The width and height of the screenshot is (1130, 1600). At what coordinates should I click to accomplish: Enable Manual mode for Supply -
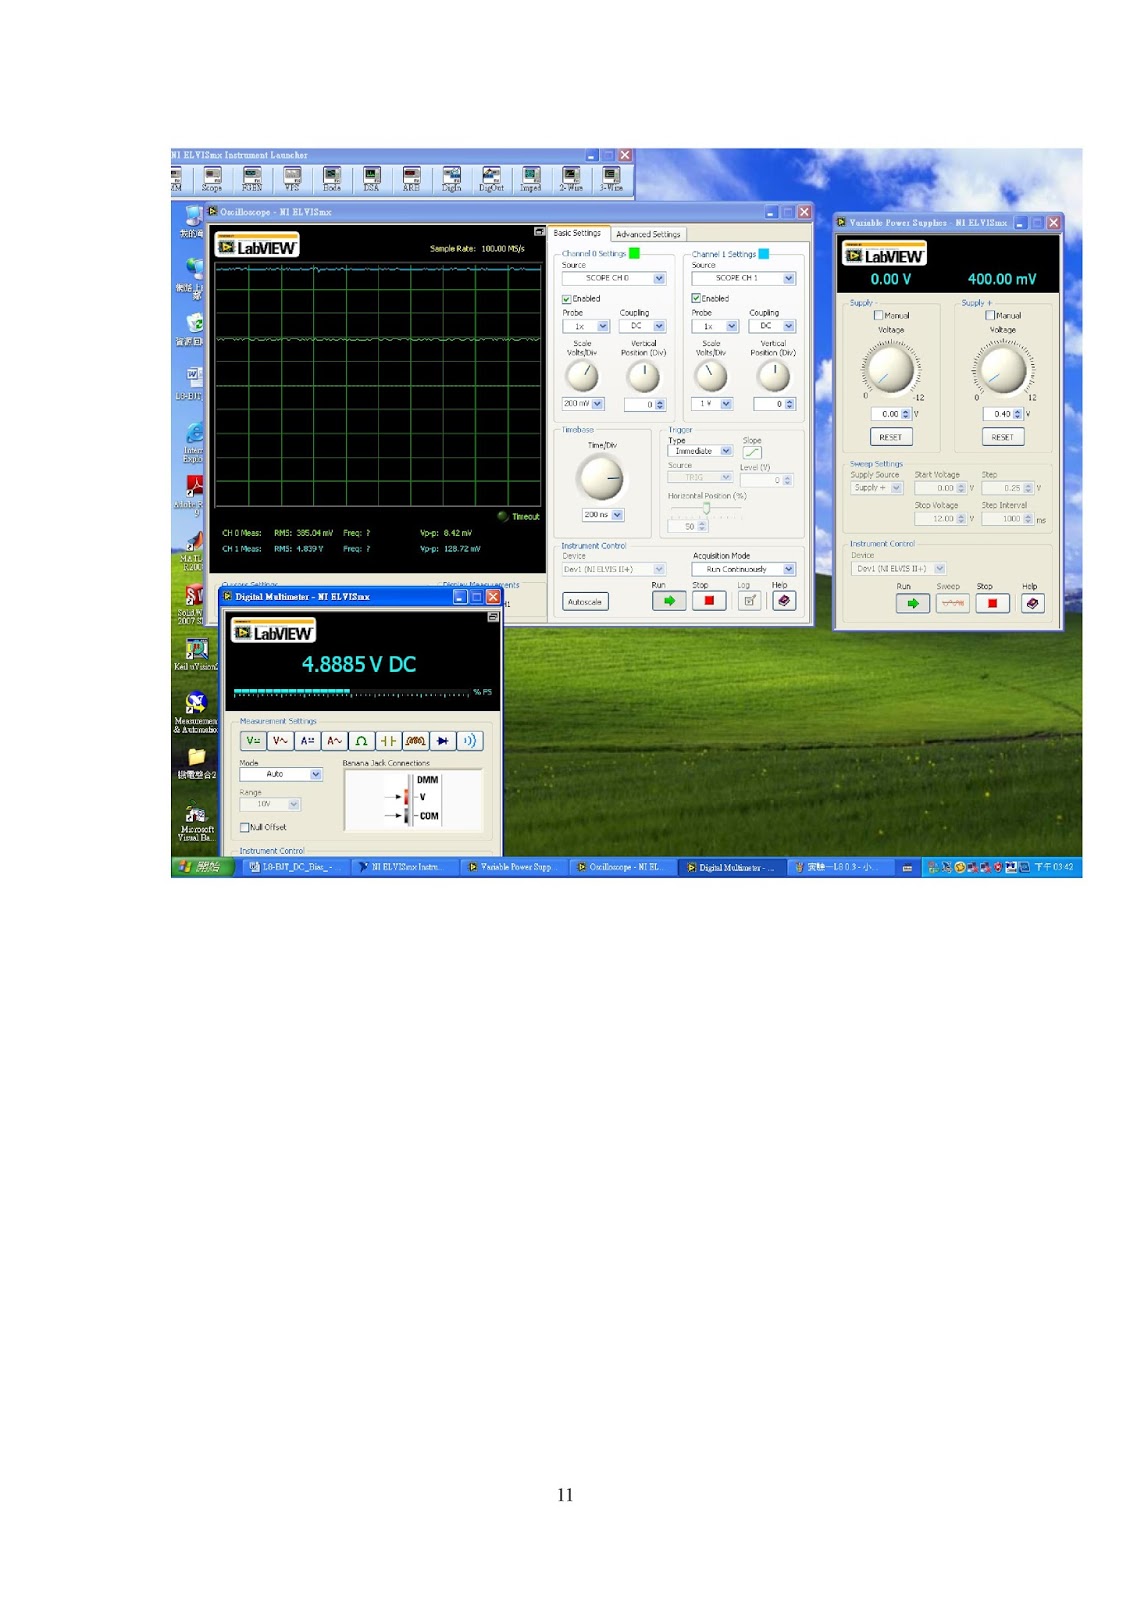point(879,315)
